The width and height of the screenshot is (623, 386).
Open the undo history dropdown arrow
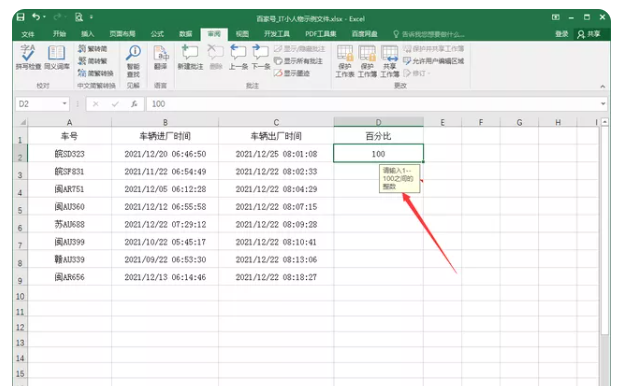44,17
